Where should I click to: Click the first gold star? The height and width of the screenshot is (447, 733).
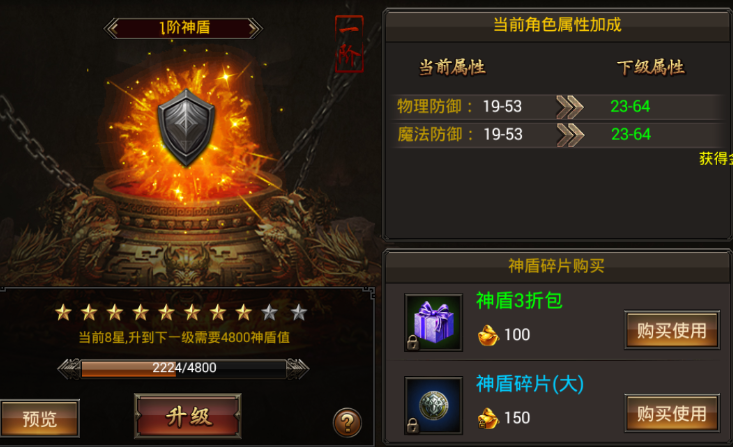coord(63,312)
